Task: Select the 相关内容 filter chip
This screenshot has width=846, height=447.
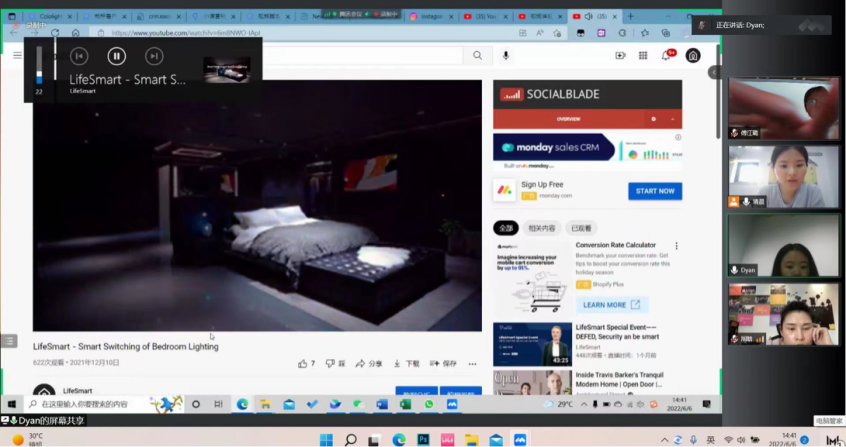Action: tap(542, 228)
